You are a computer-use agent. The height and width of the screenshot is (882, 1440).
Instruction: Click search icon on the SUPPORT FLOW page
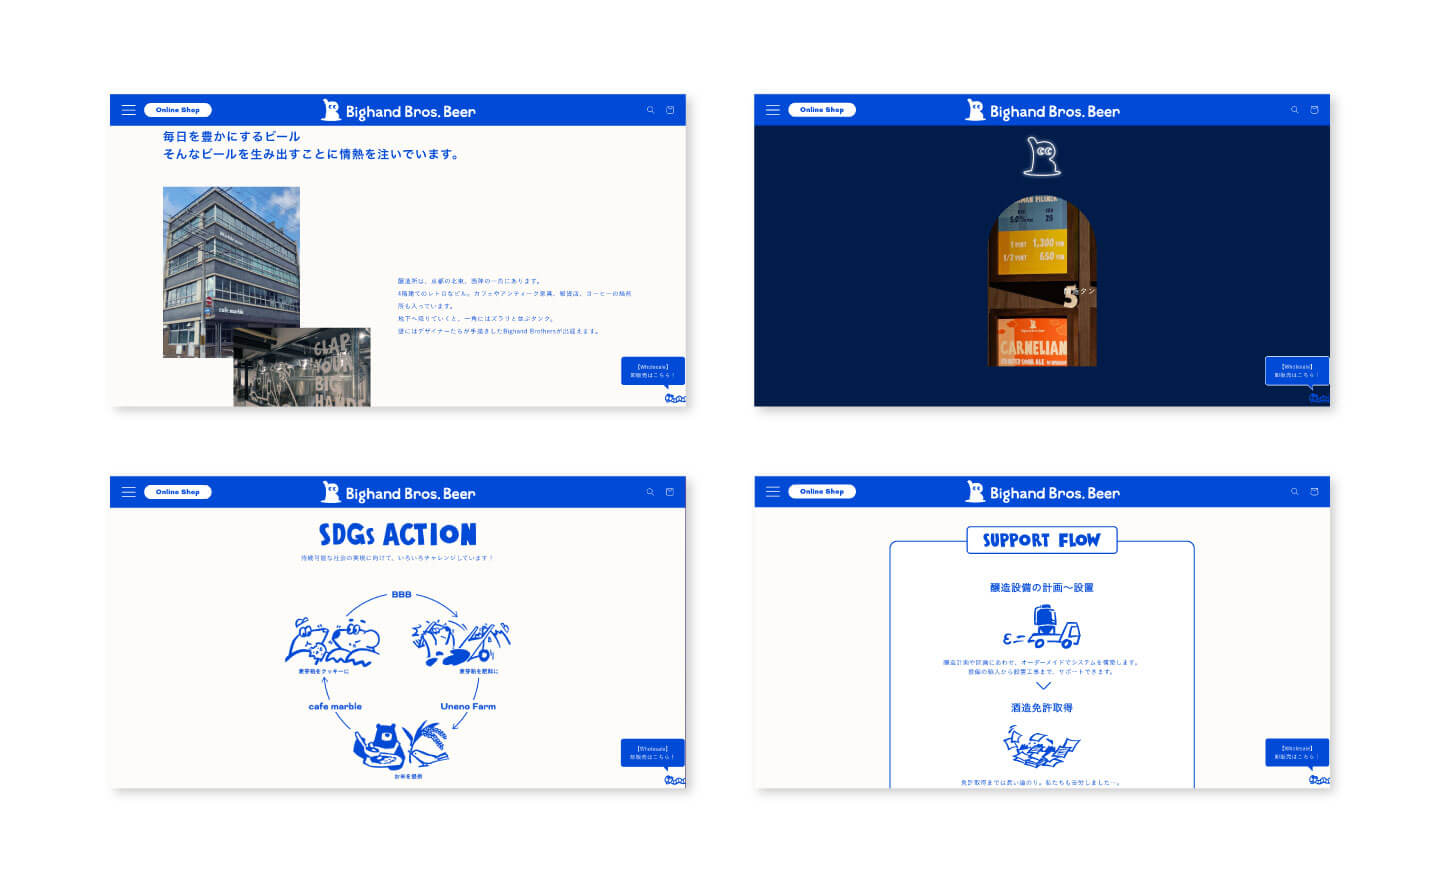[1294, 492]
